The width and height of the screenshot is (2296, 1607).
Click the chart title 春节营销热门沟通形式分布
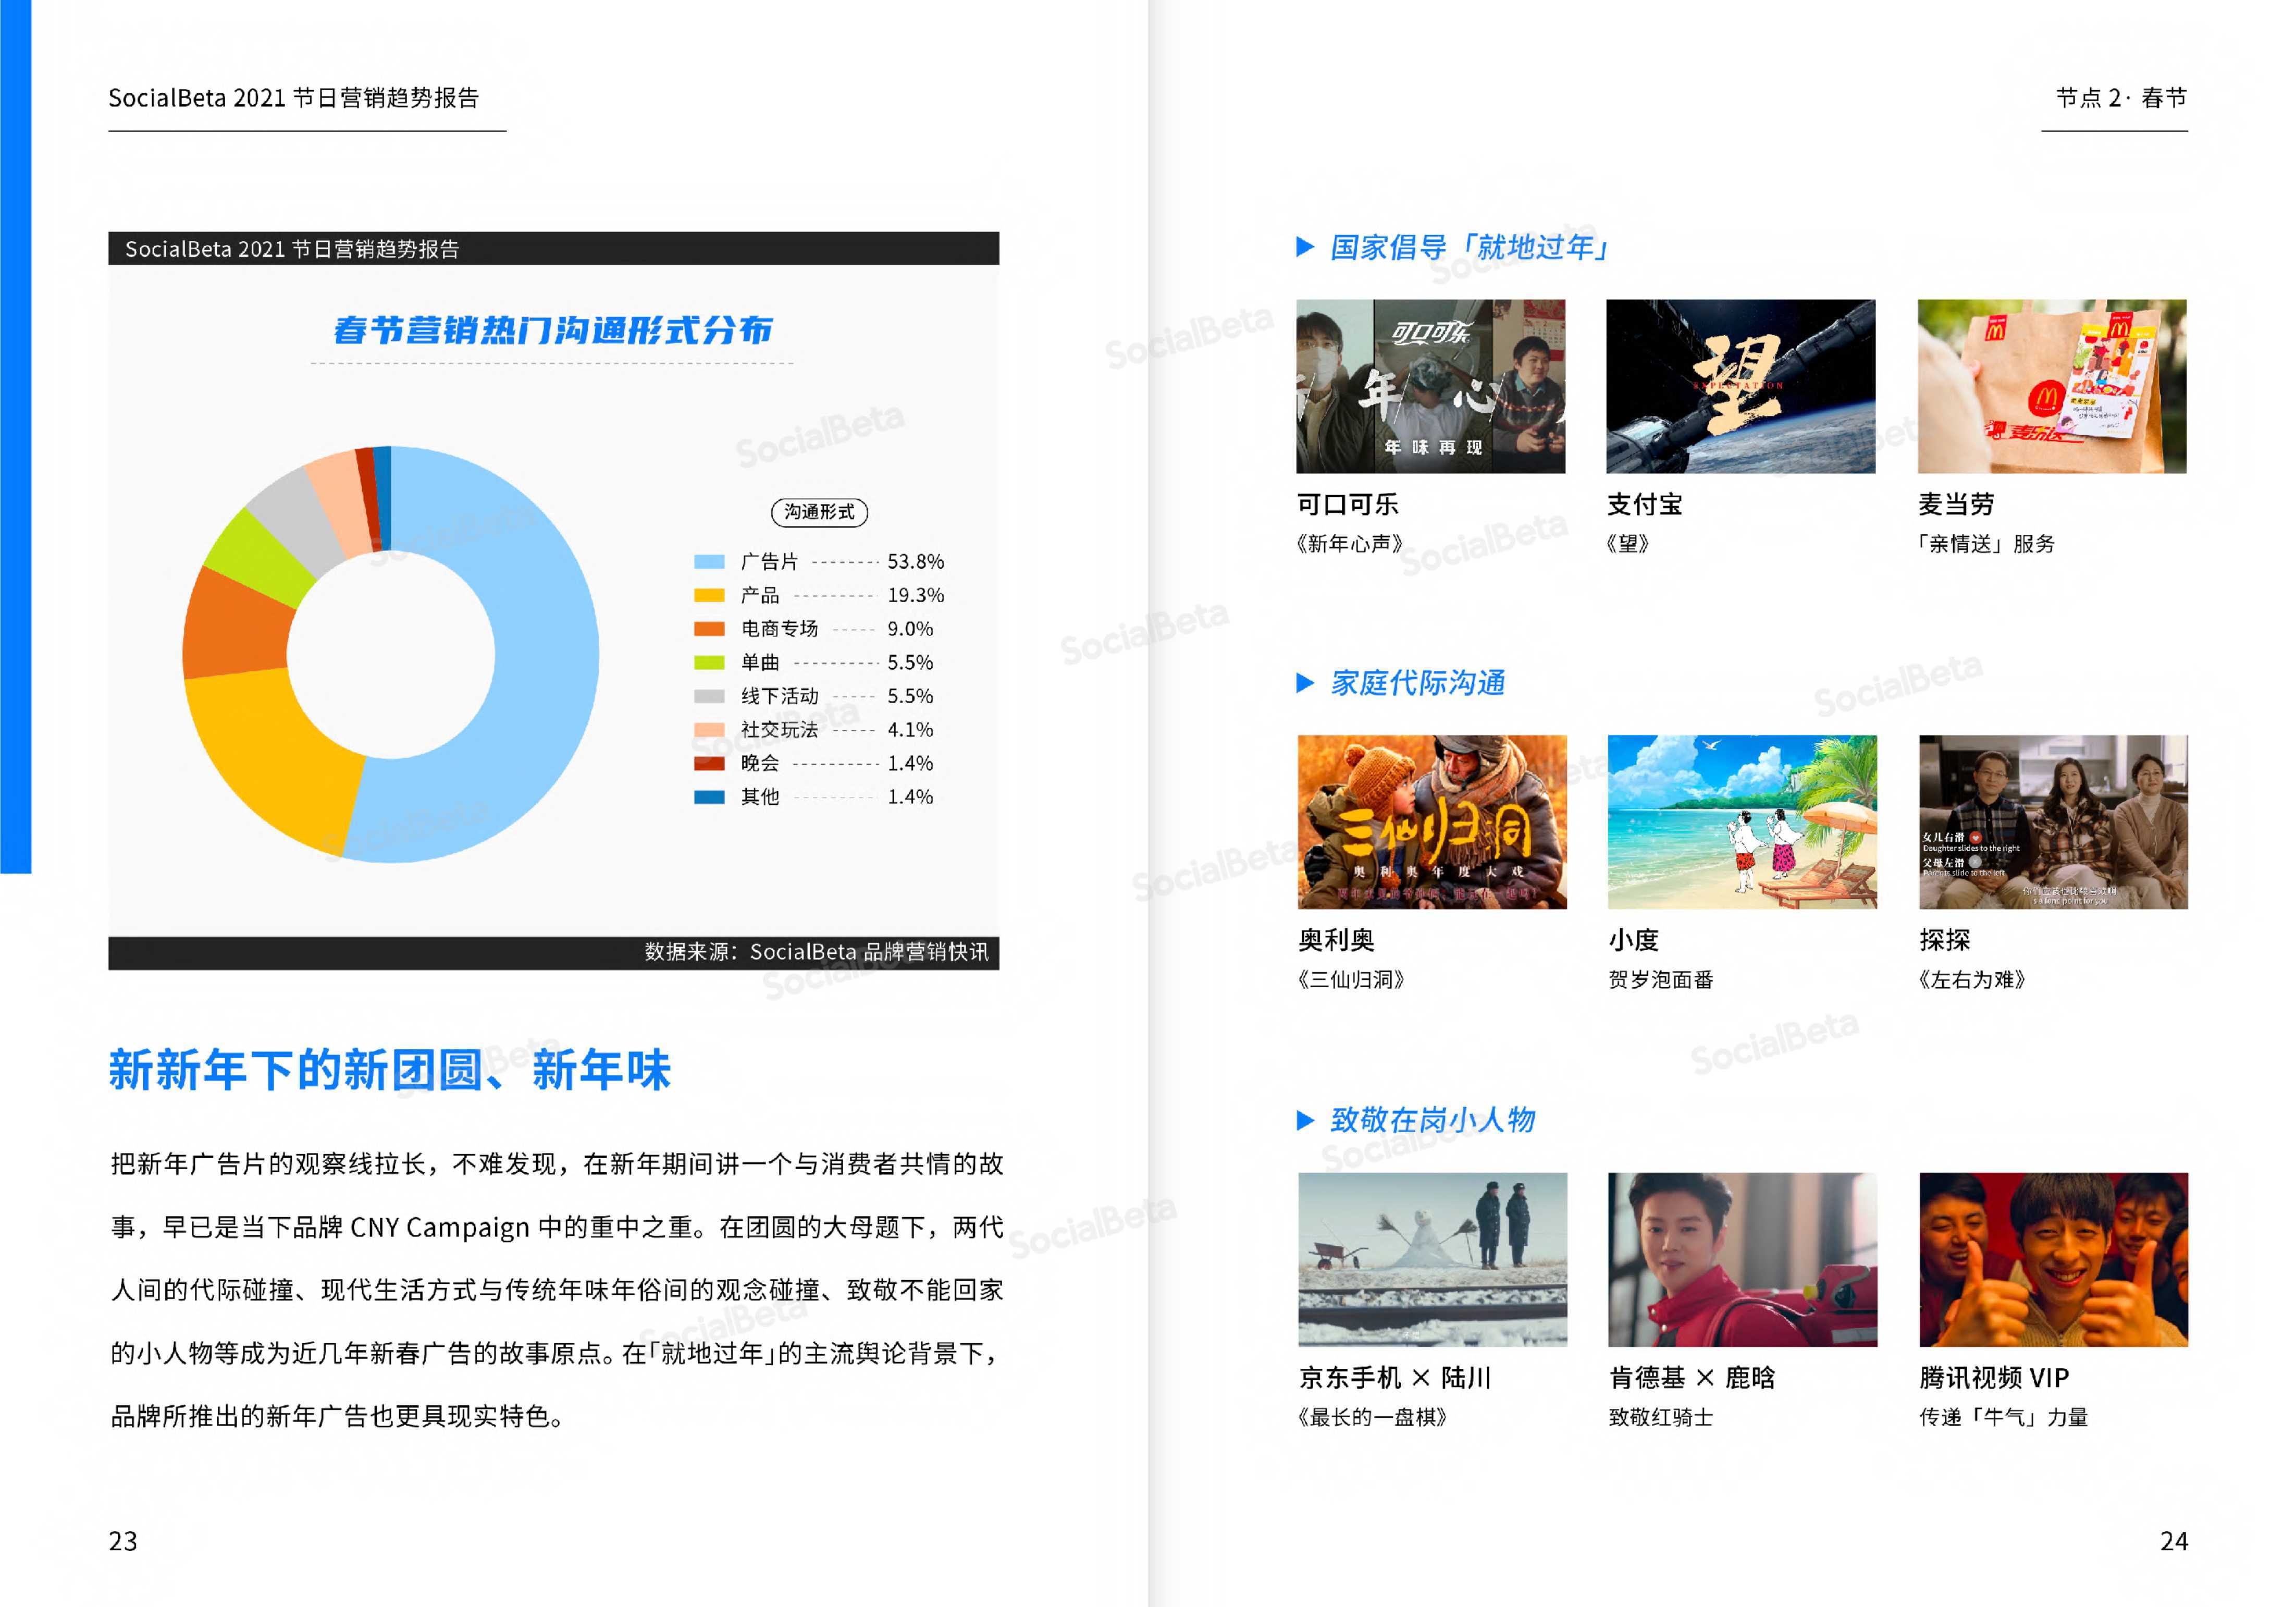(x=552, y=330)
